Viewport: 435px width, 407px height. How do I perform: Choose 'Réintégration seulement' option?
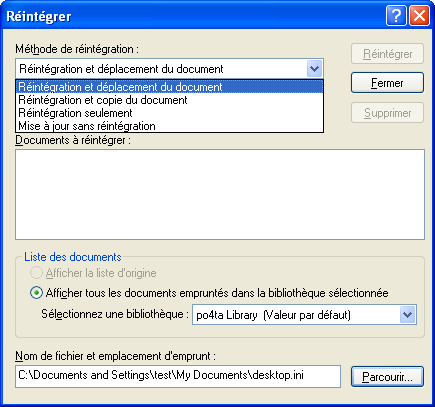pos(169,113)
